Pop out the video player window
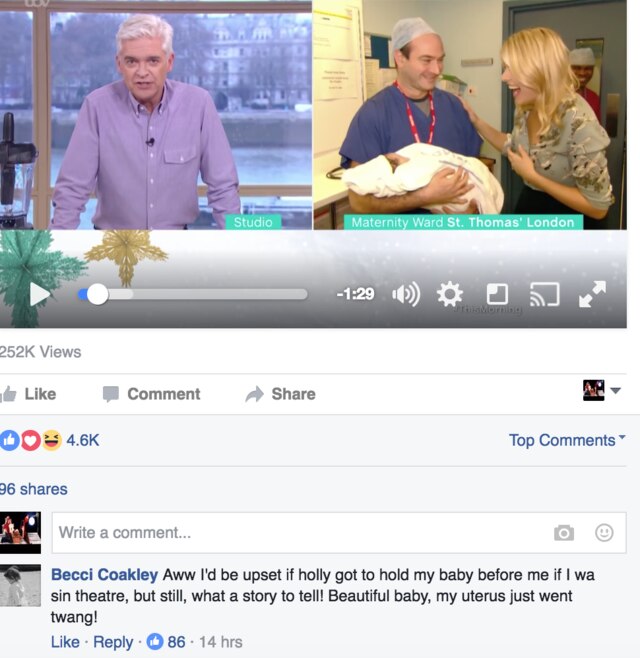The width and height of the screenshot is (640, 658). tap(497, 294)
